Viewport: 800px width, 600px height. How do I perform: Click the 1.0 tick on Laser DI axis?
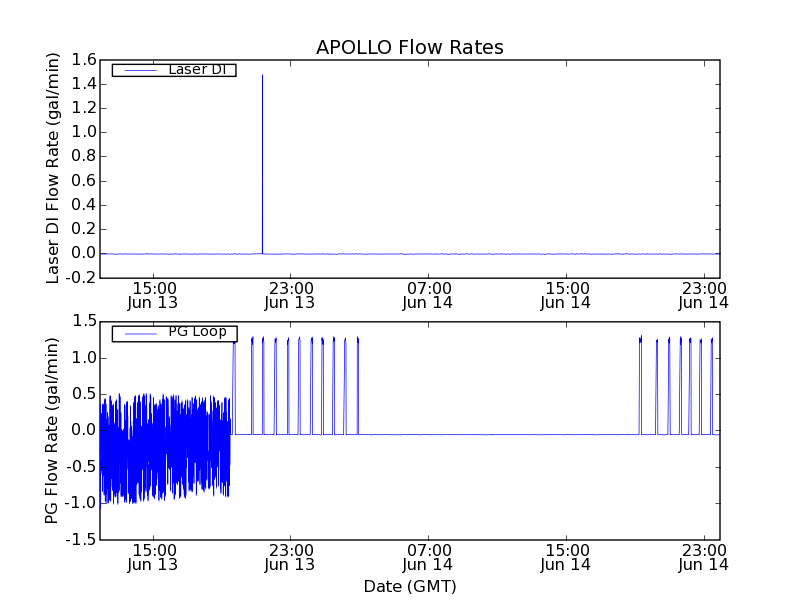tap(84, 132)
